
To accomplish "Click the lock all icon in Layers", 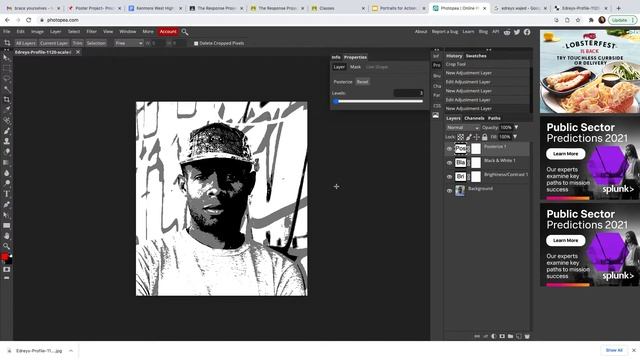I will click(484, 137).
